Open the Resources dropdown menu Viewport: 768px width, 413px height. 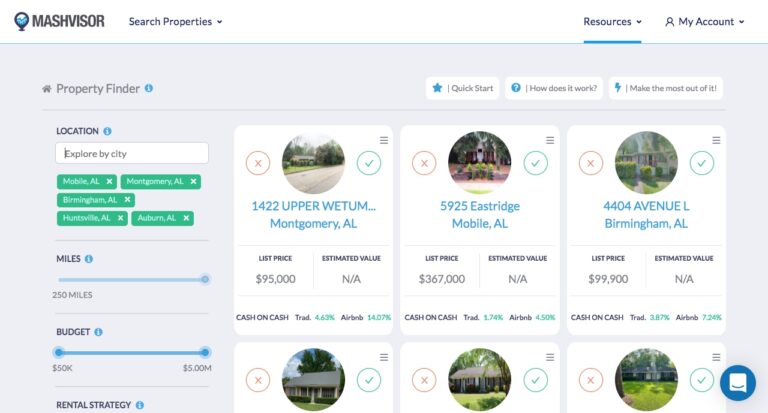(x=612, y=21)
